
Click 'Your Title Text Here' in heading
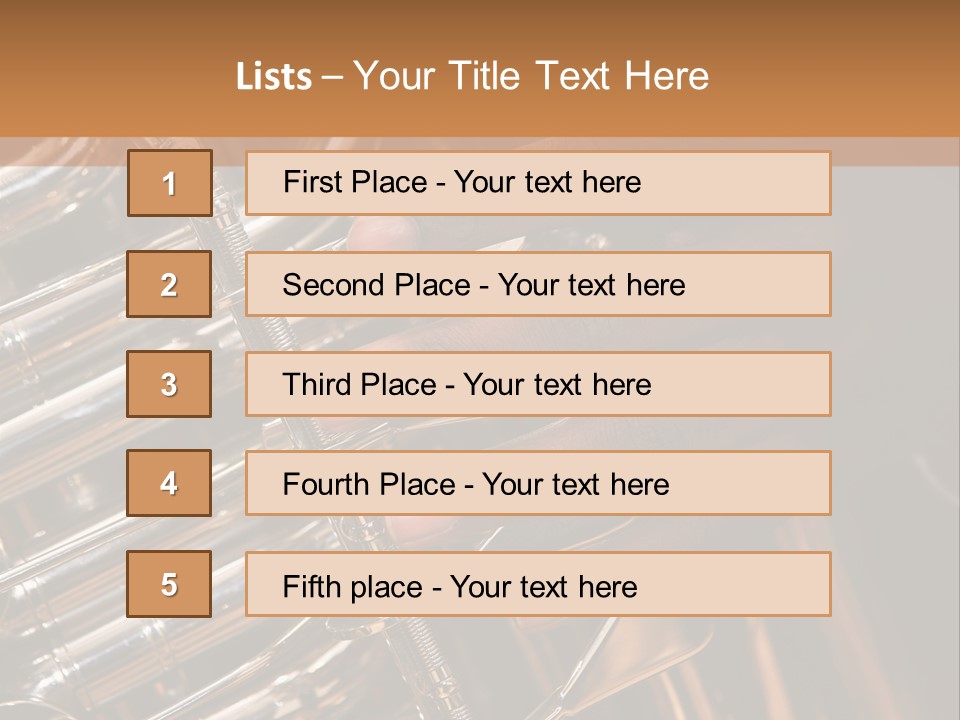point(531,76)
